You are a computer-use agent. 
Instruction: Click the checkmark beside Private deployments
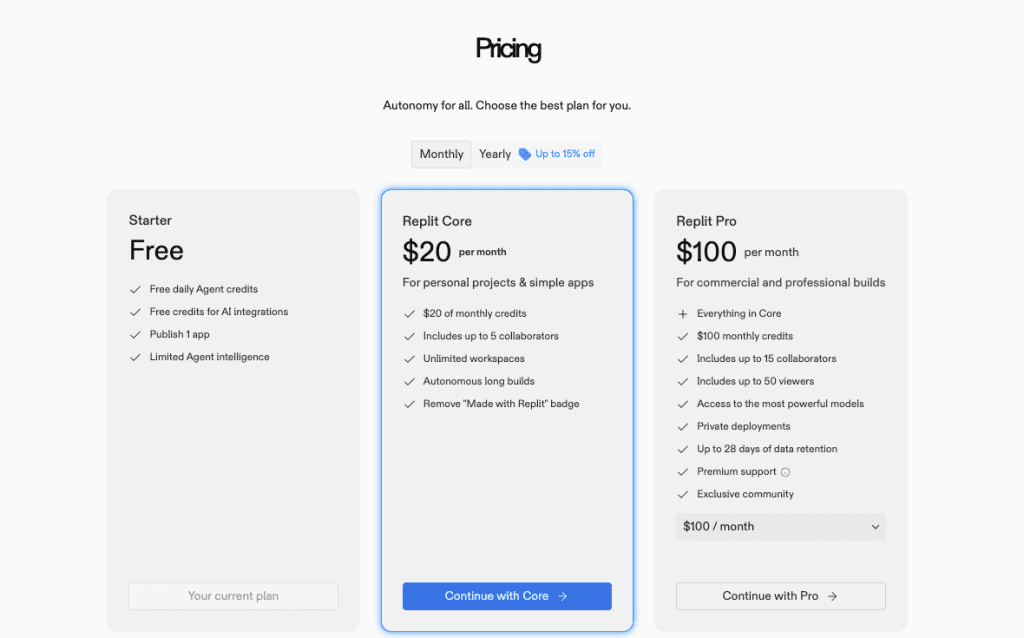(683, 427)
